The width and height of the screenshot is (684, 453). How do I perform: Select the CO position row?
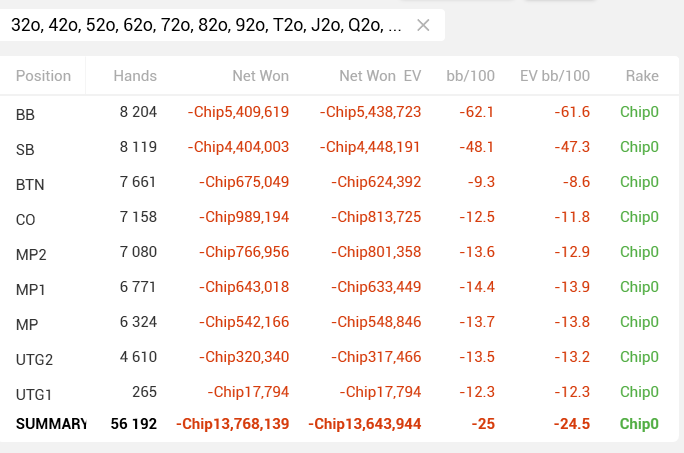[26, 219]
